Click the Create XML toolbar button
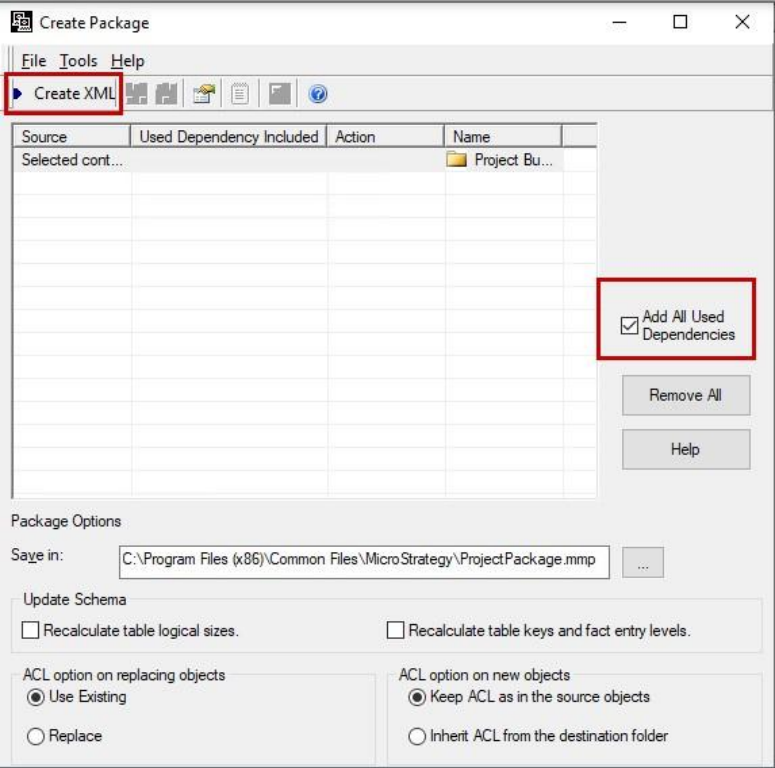Viewport: 775px width, 768px height. (66, 94)
